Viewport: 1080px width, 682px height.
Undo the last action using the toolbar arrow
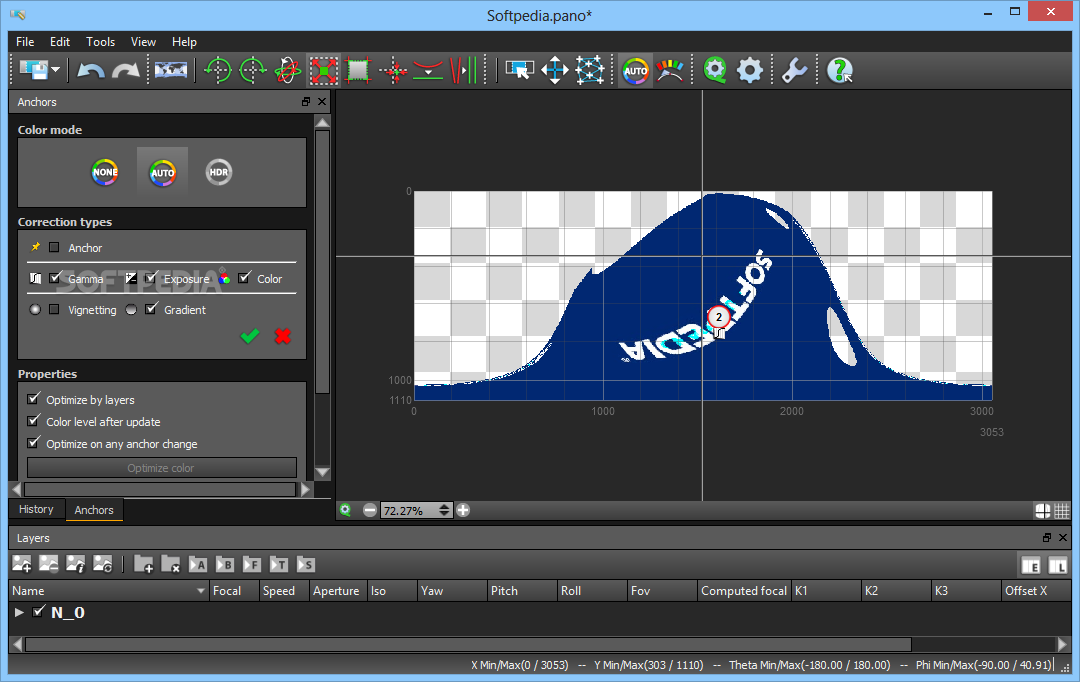point(90,70)
